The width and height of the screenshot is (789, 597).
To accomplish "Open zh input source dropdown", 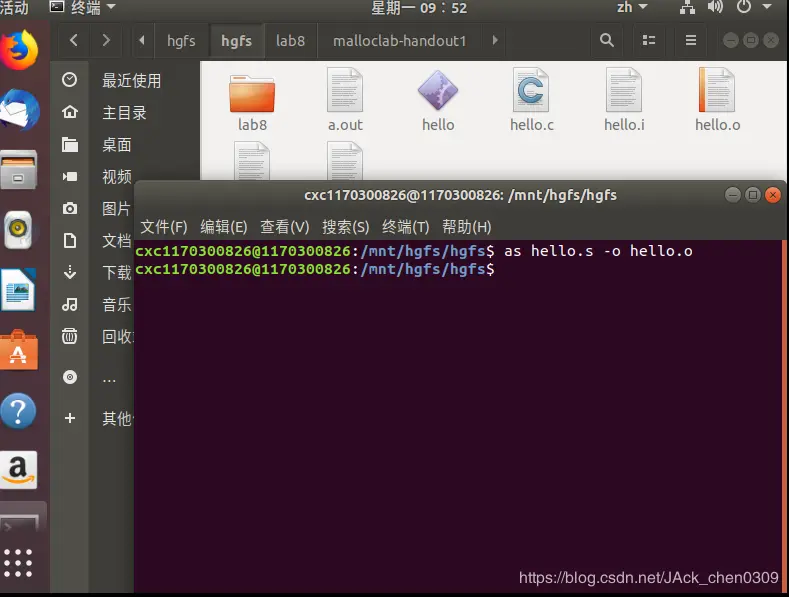I will tap(632, 8).
